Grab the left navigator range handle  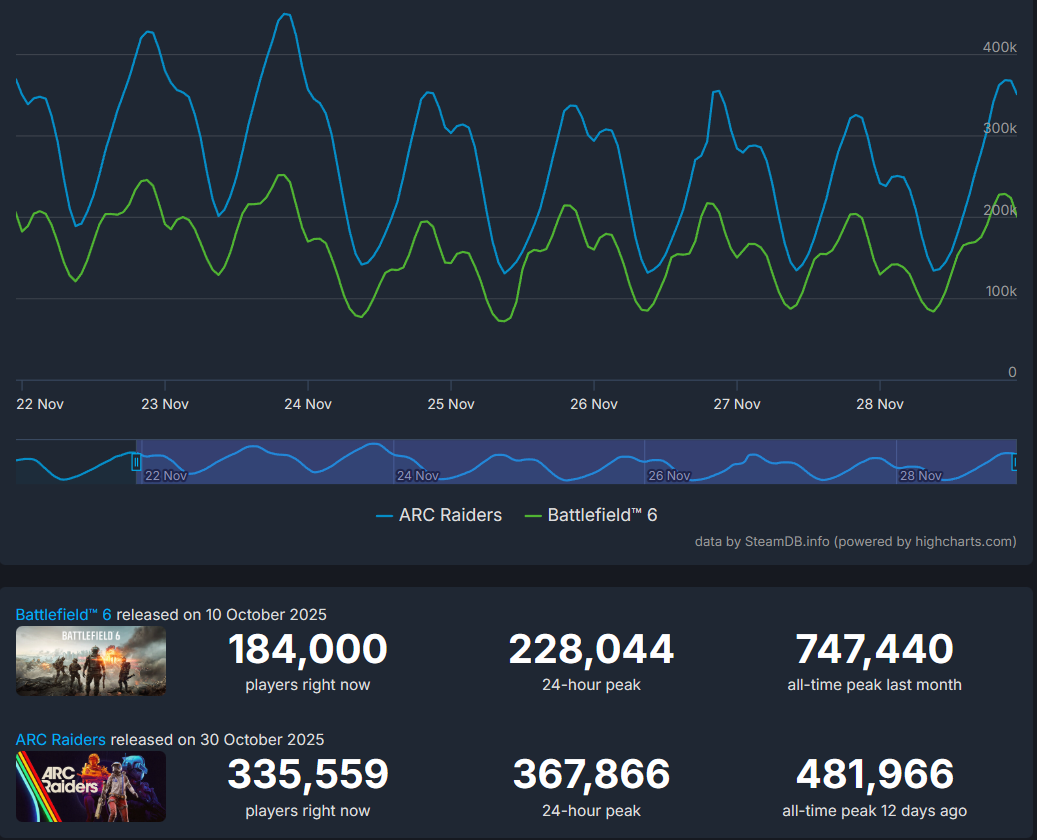136,462
